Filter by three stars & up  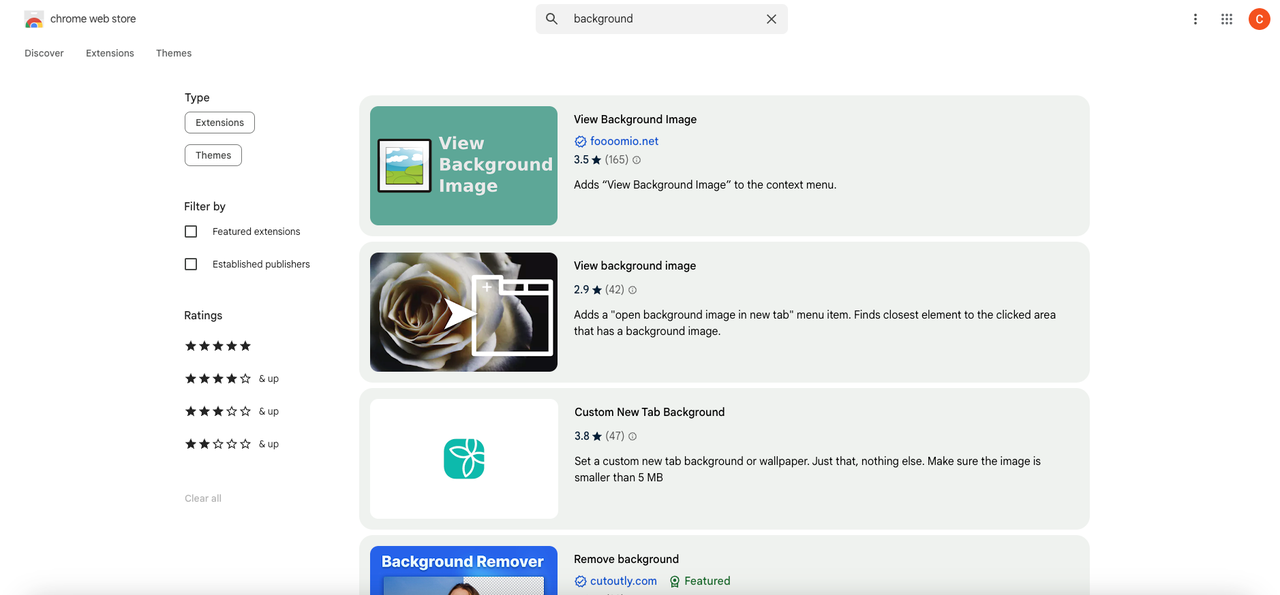click(232, 411)
